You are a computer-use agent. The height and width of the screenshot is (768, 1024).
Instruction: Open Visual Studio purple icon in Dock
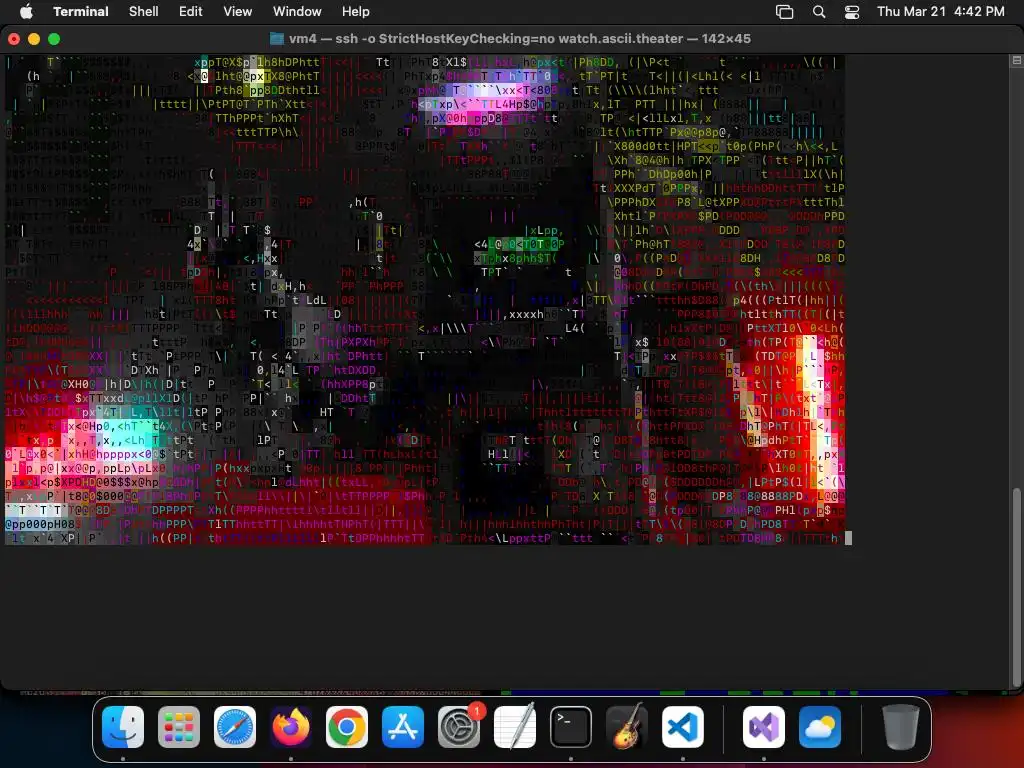click(763, 727)
